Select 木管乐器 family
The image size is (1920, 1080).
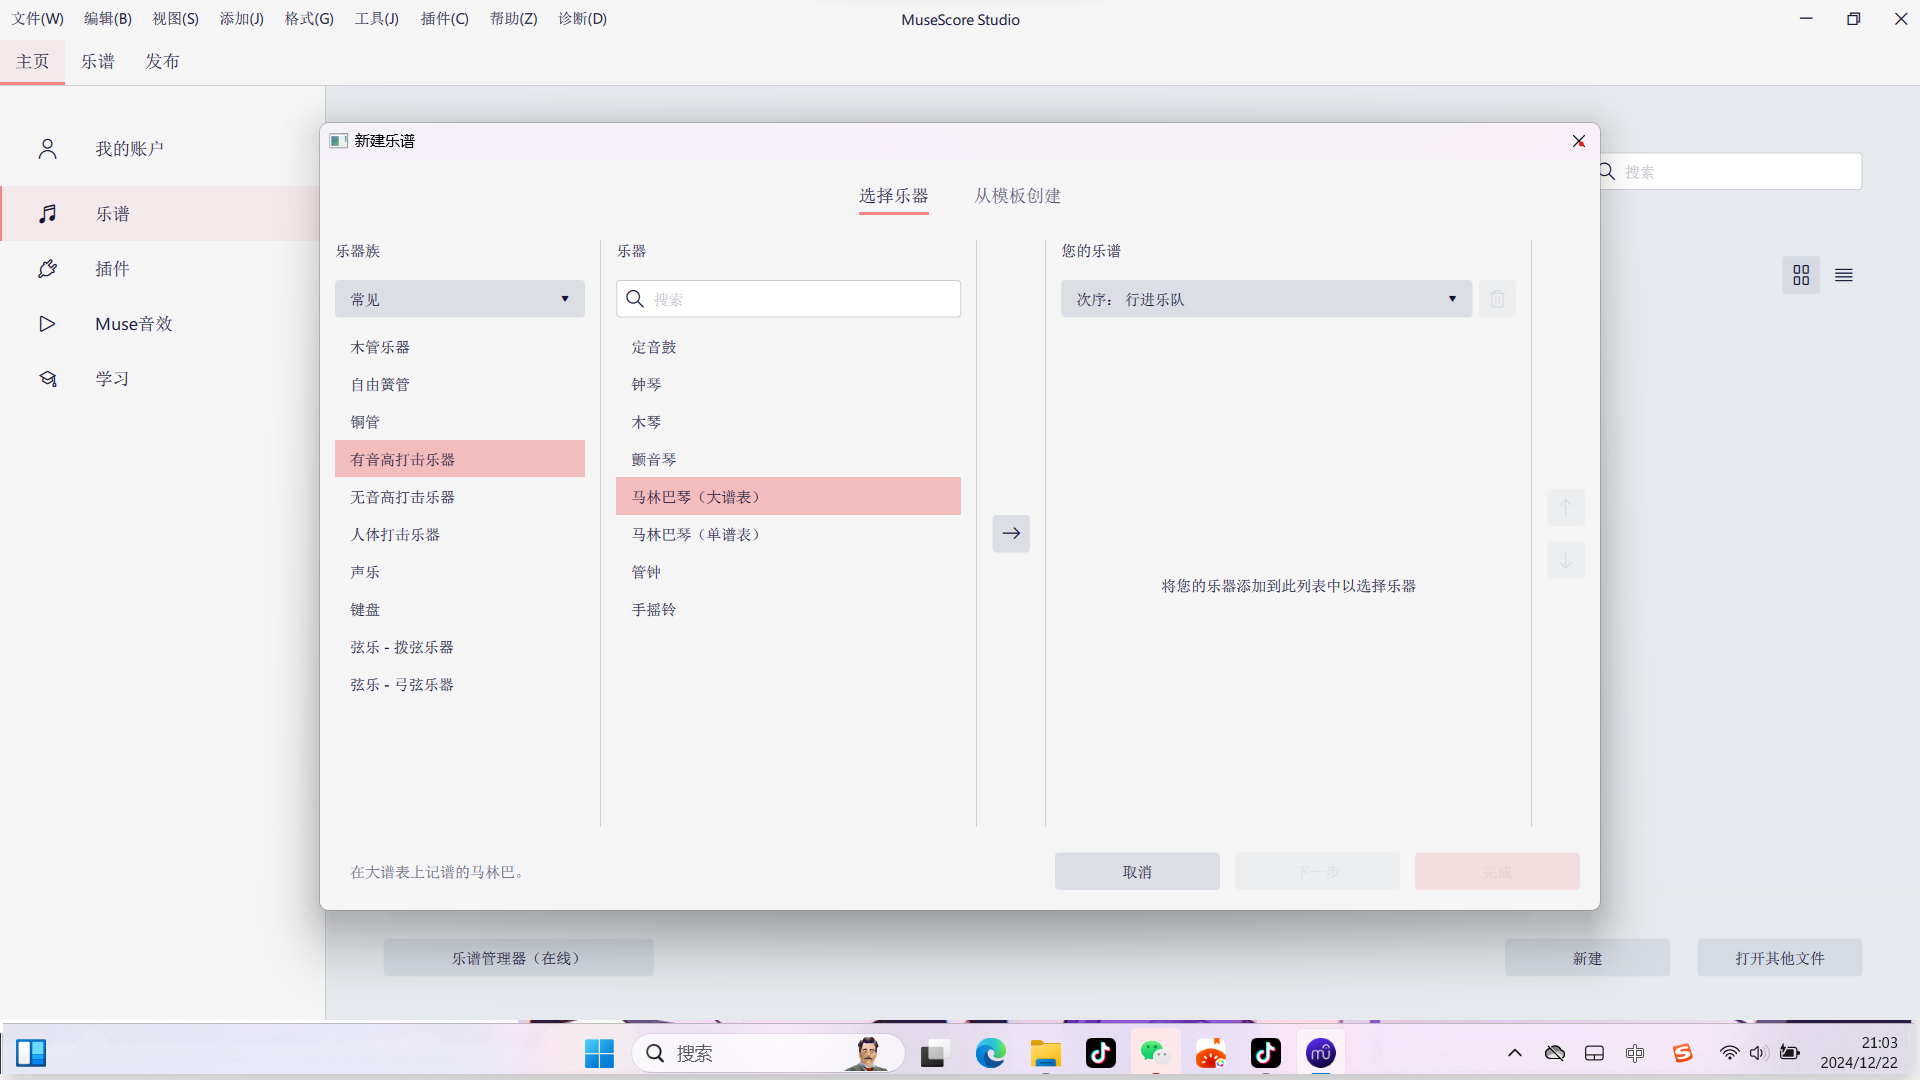coord(460,347)
